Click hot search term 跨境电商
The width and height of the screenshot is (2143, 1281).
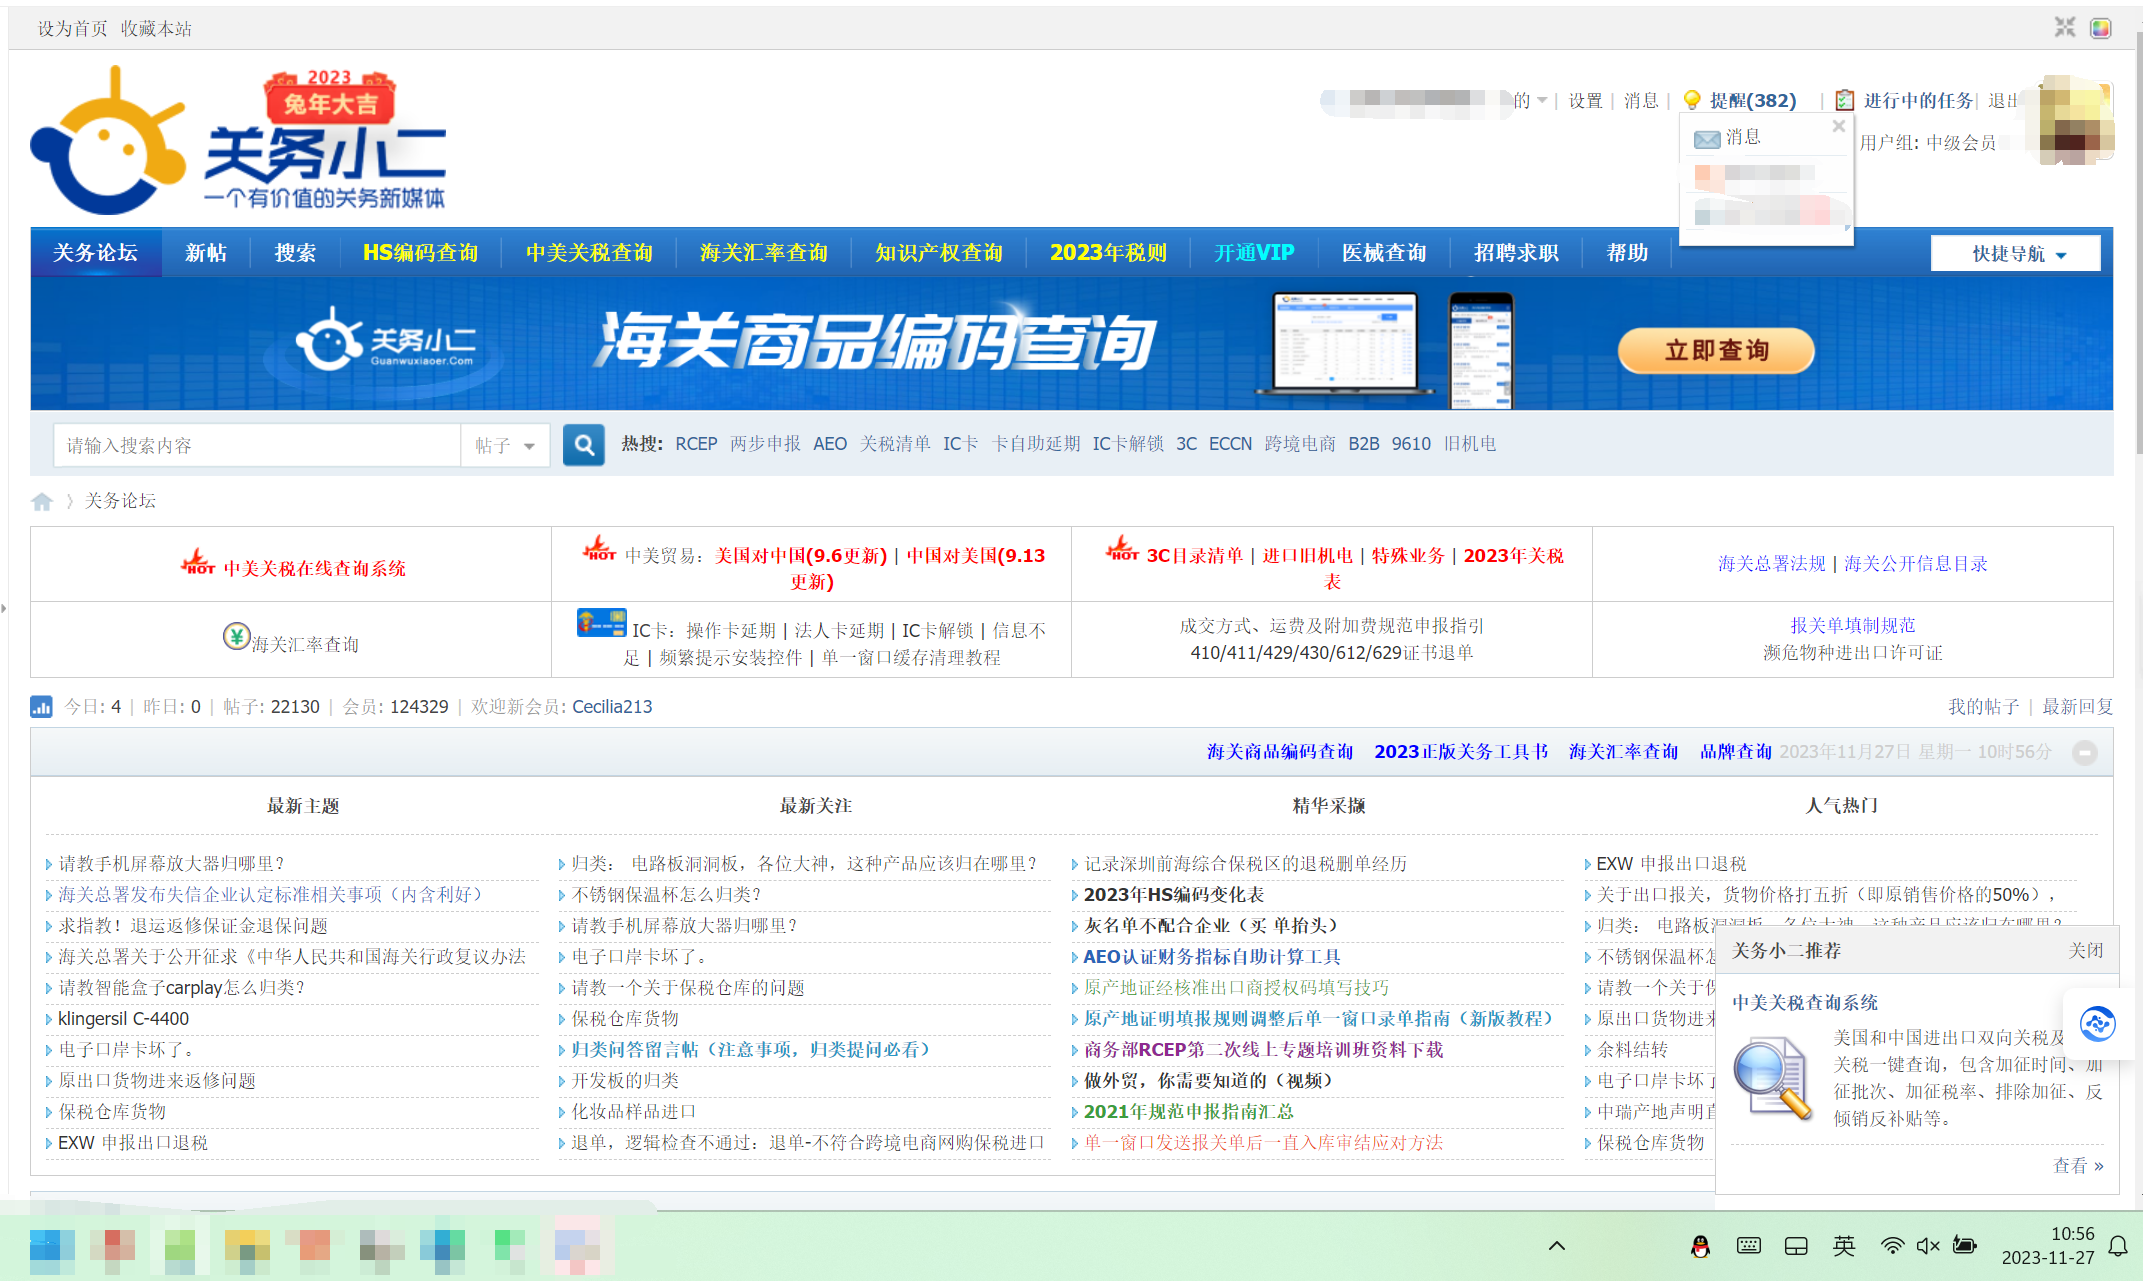click(x=1300, y=443)
